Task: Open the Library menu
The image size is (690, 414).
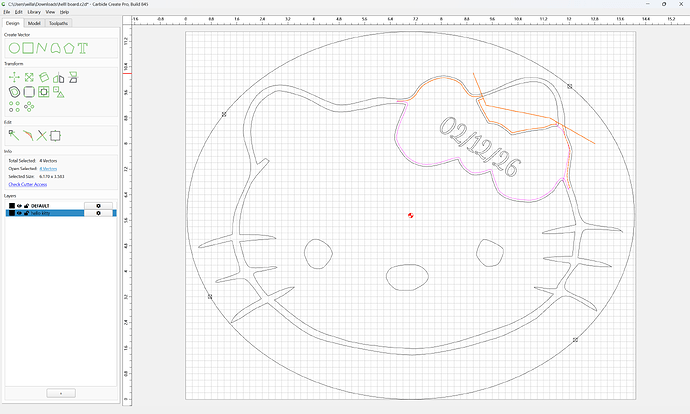Action: coord(34,12)
